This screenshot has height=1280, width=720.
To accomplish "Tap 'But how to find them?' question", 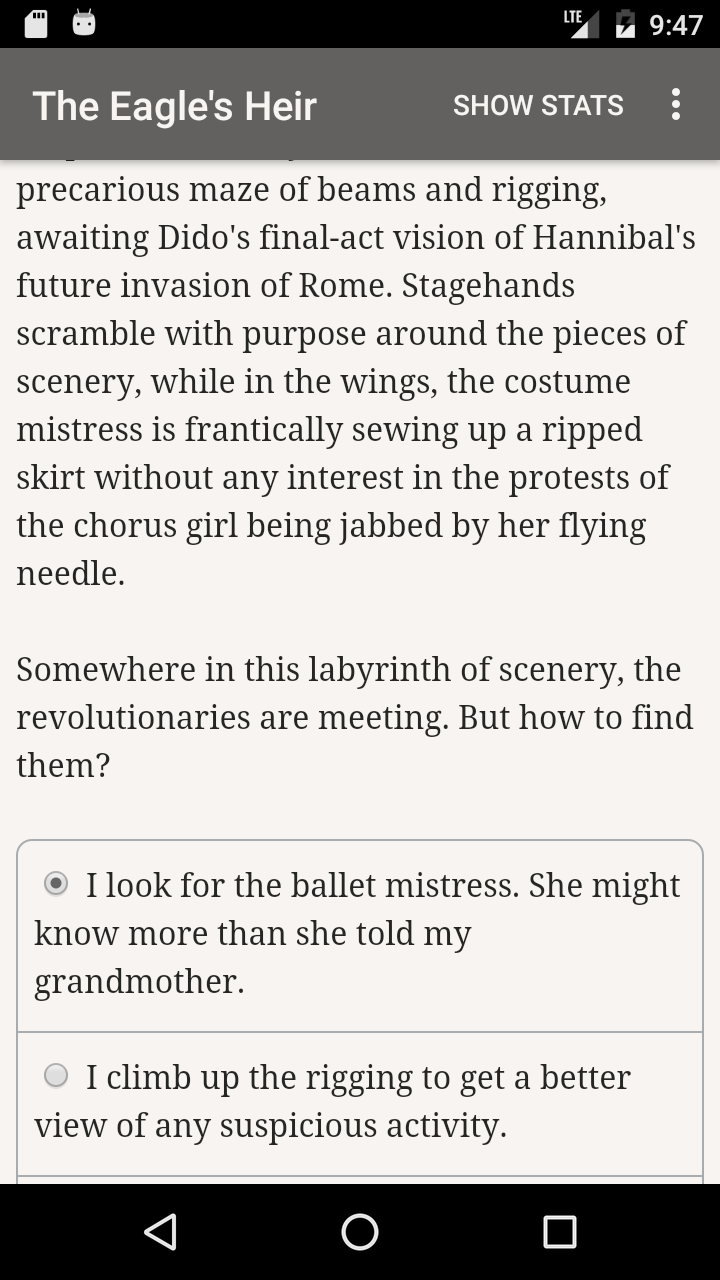I will (x=575, y=718).
